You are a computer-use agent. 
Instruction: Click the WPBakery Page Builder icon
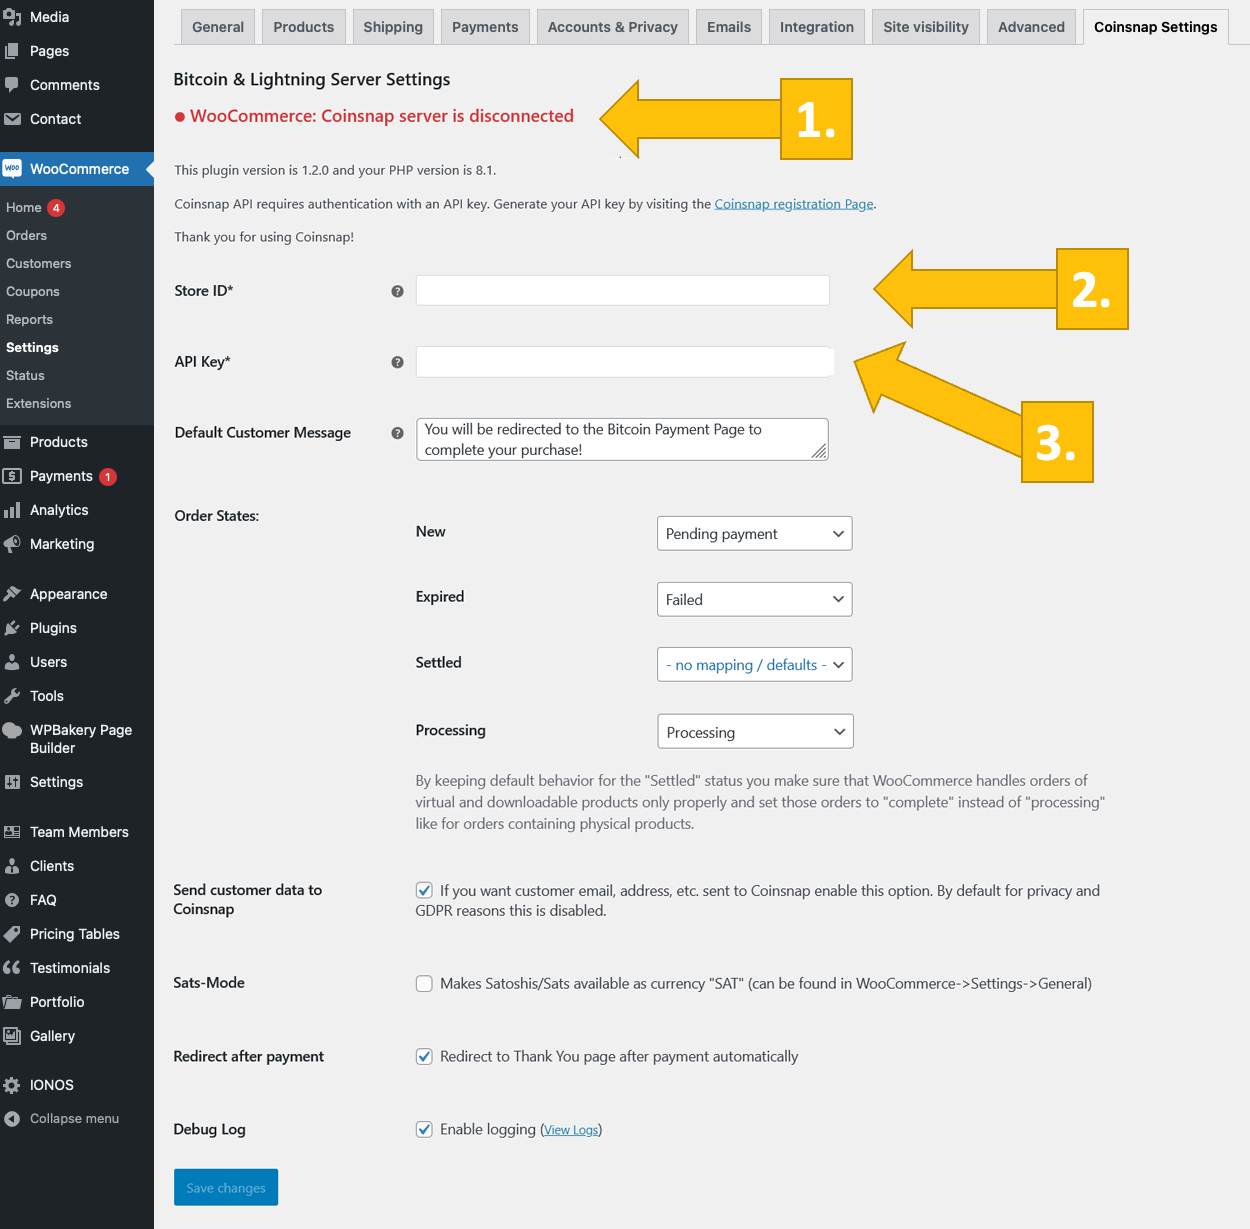coord(12,730)
